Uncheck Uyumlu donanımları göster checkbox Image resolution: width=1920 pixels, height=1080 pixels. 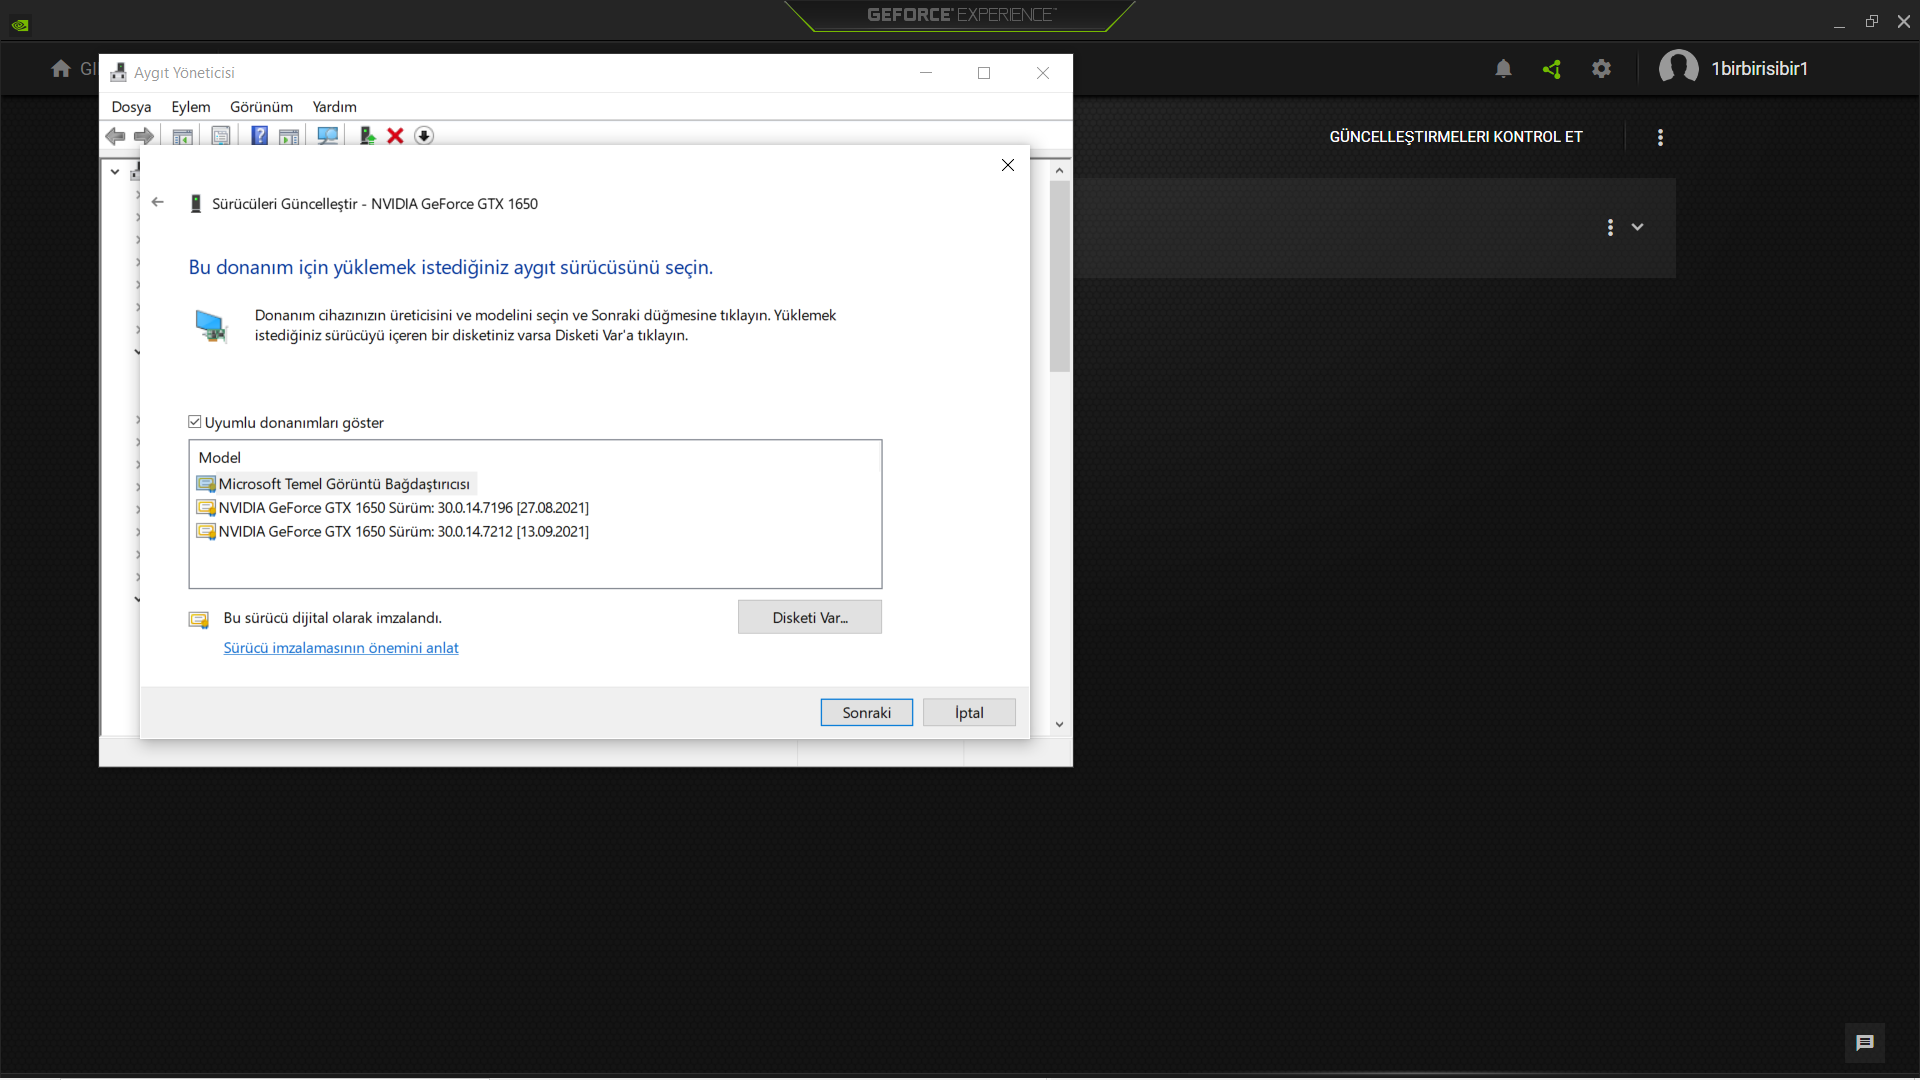[x=195, y=422]
